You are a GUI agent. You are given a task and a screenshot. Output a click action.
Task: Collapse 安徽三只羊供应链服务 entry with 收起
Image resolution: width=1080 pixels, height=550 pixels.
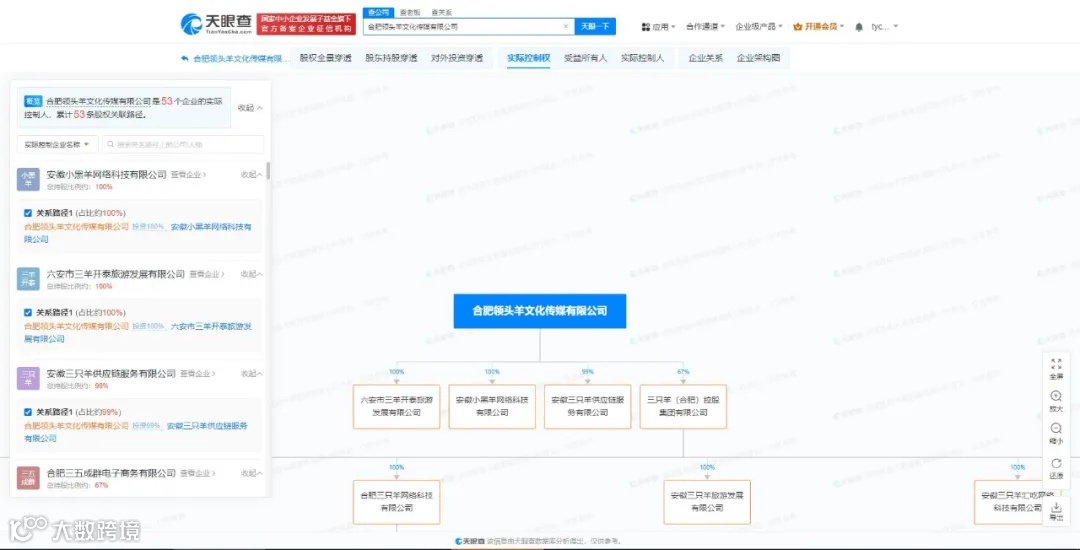pyautogui.click(x=251, y=374)
